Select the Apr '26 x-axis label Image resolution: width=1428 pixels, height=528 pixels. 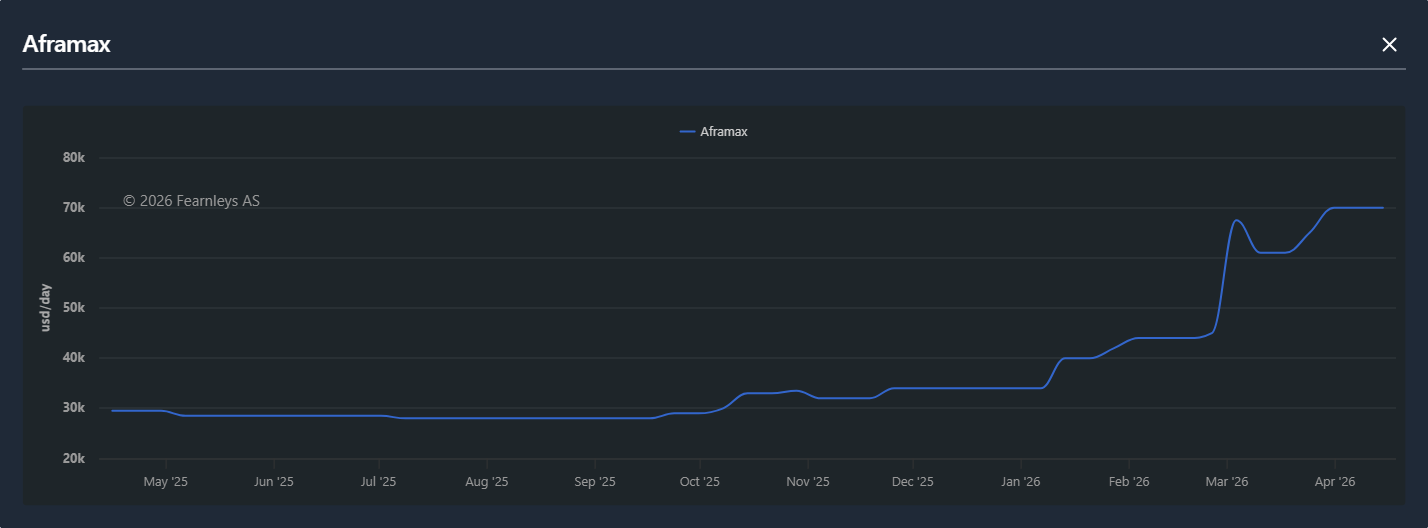pos(1334,482)
